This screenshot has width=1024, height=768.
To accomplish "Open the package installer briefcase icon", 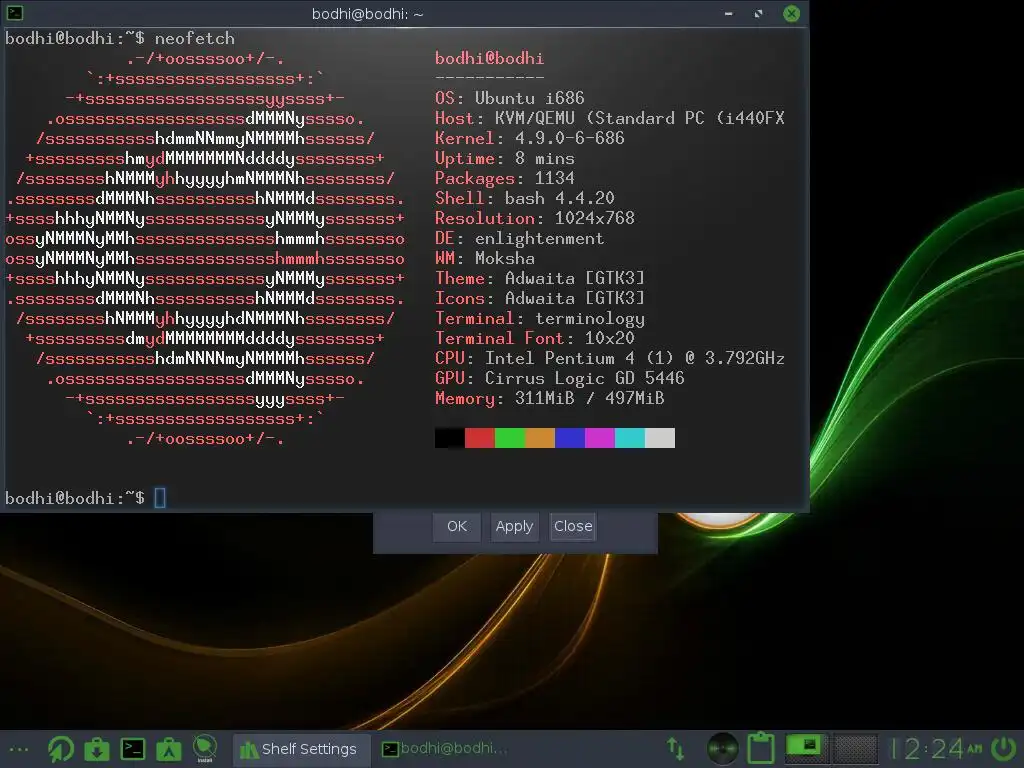I will [97, 749].
